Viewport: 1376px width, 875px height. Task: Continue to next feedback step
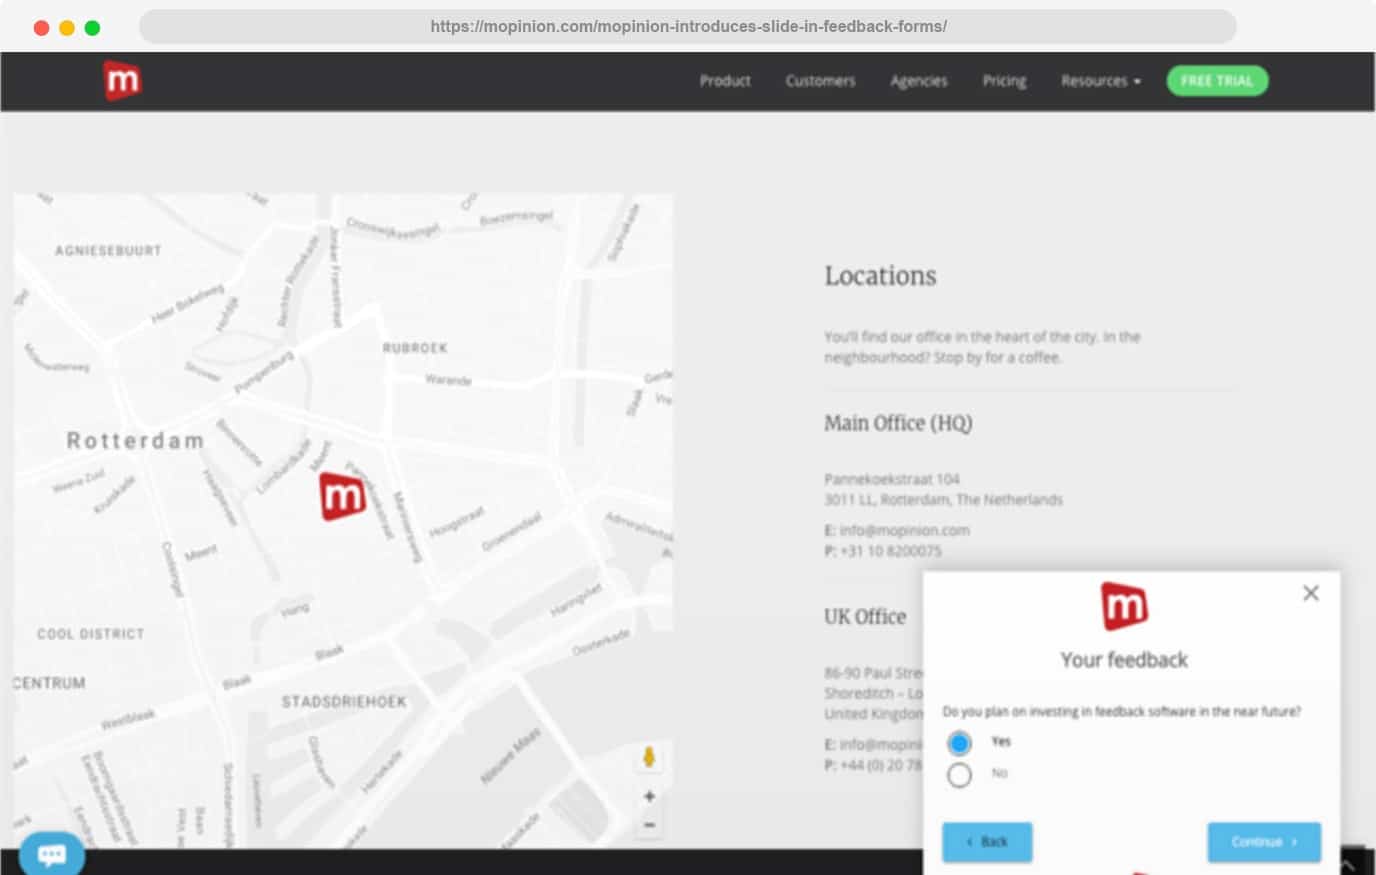pyautogui.click(x=1264, y=842)
